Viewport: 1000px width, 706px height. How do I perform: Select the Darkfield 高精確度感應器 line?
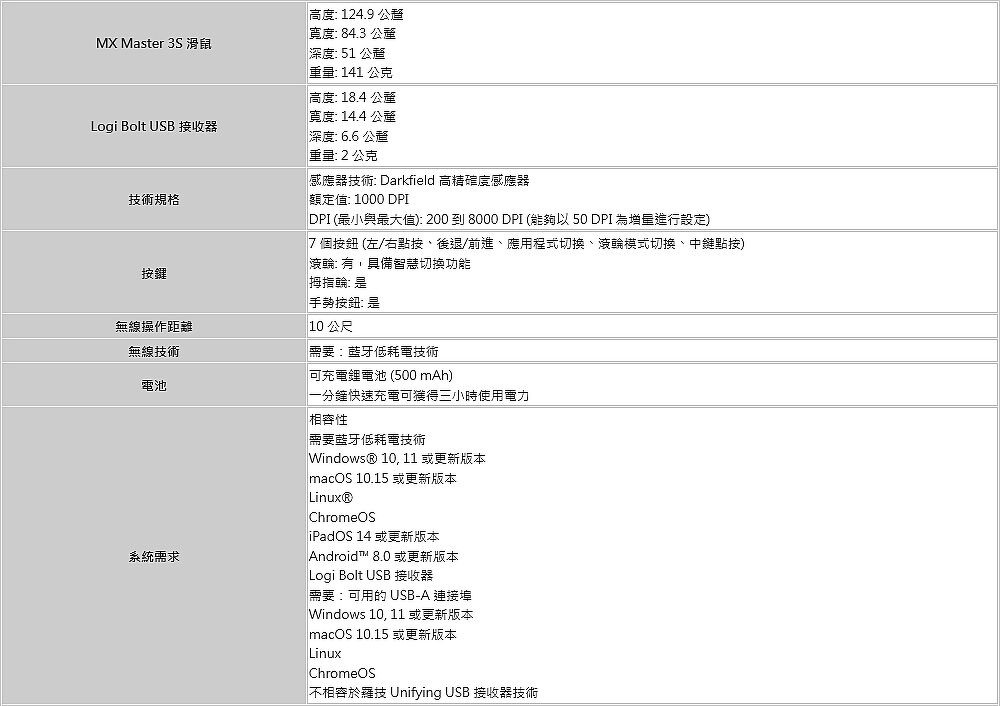pyautogui.click(x=419, y=181)
